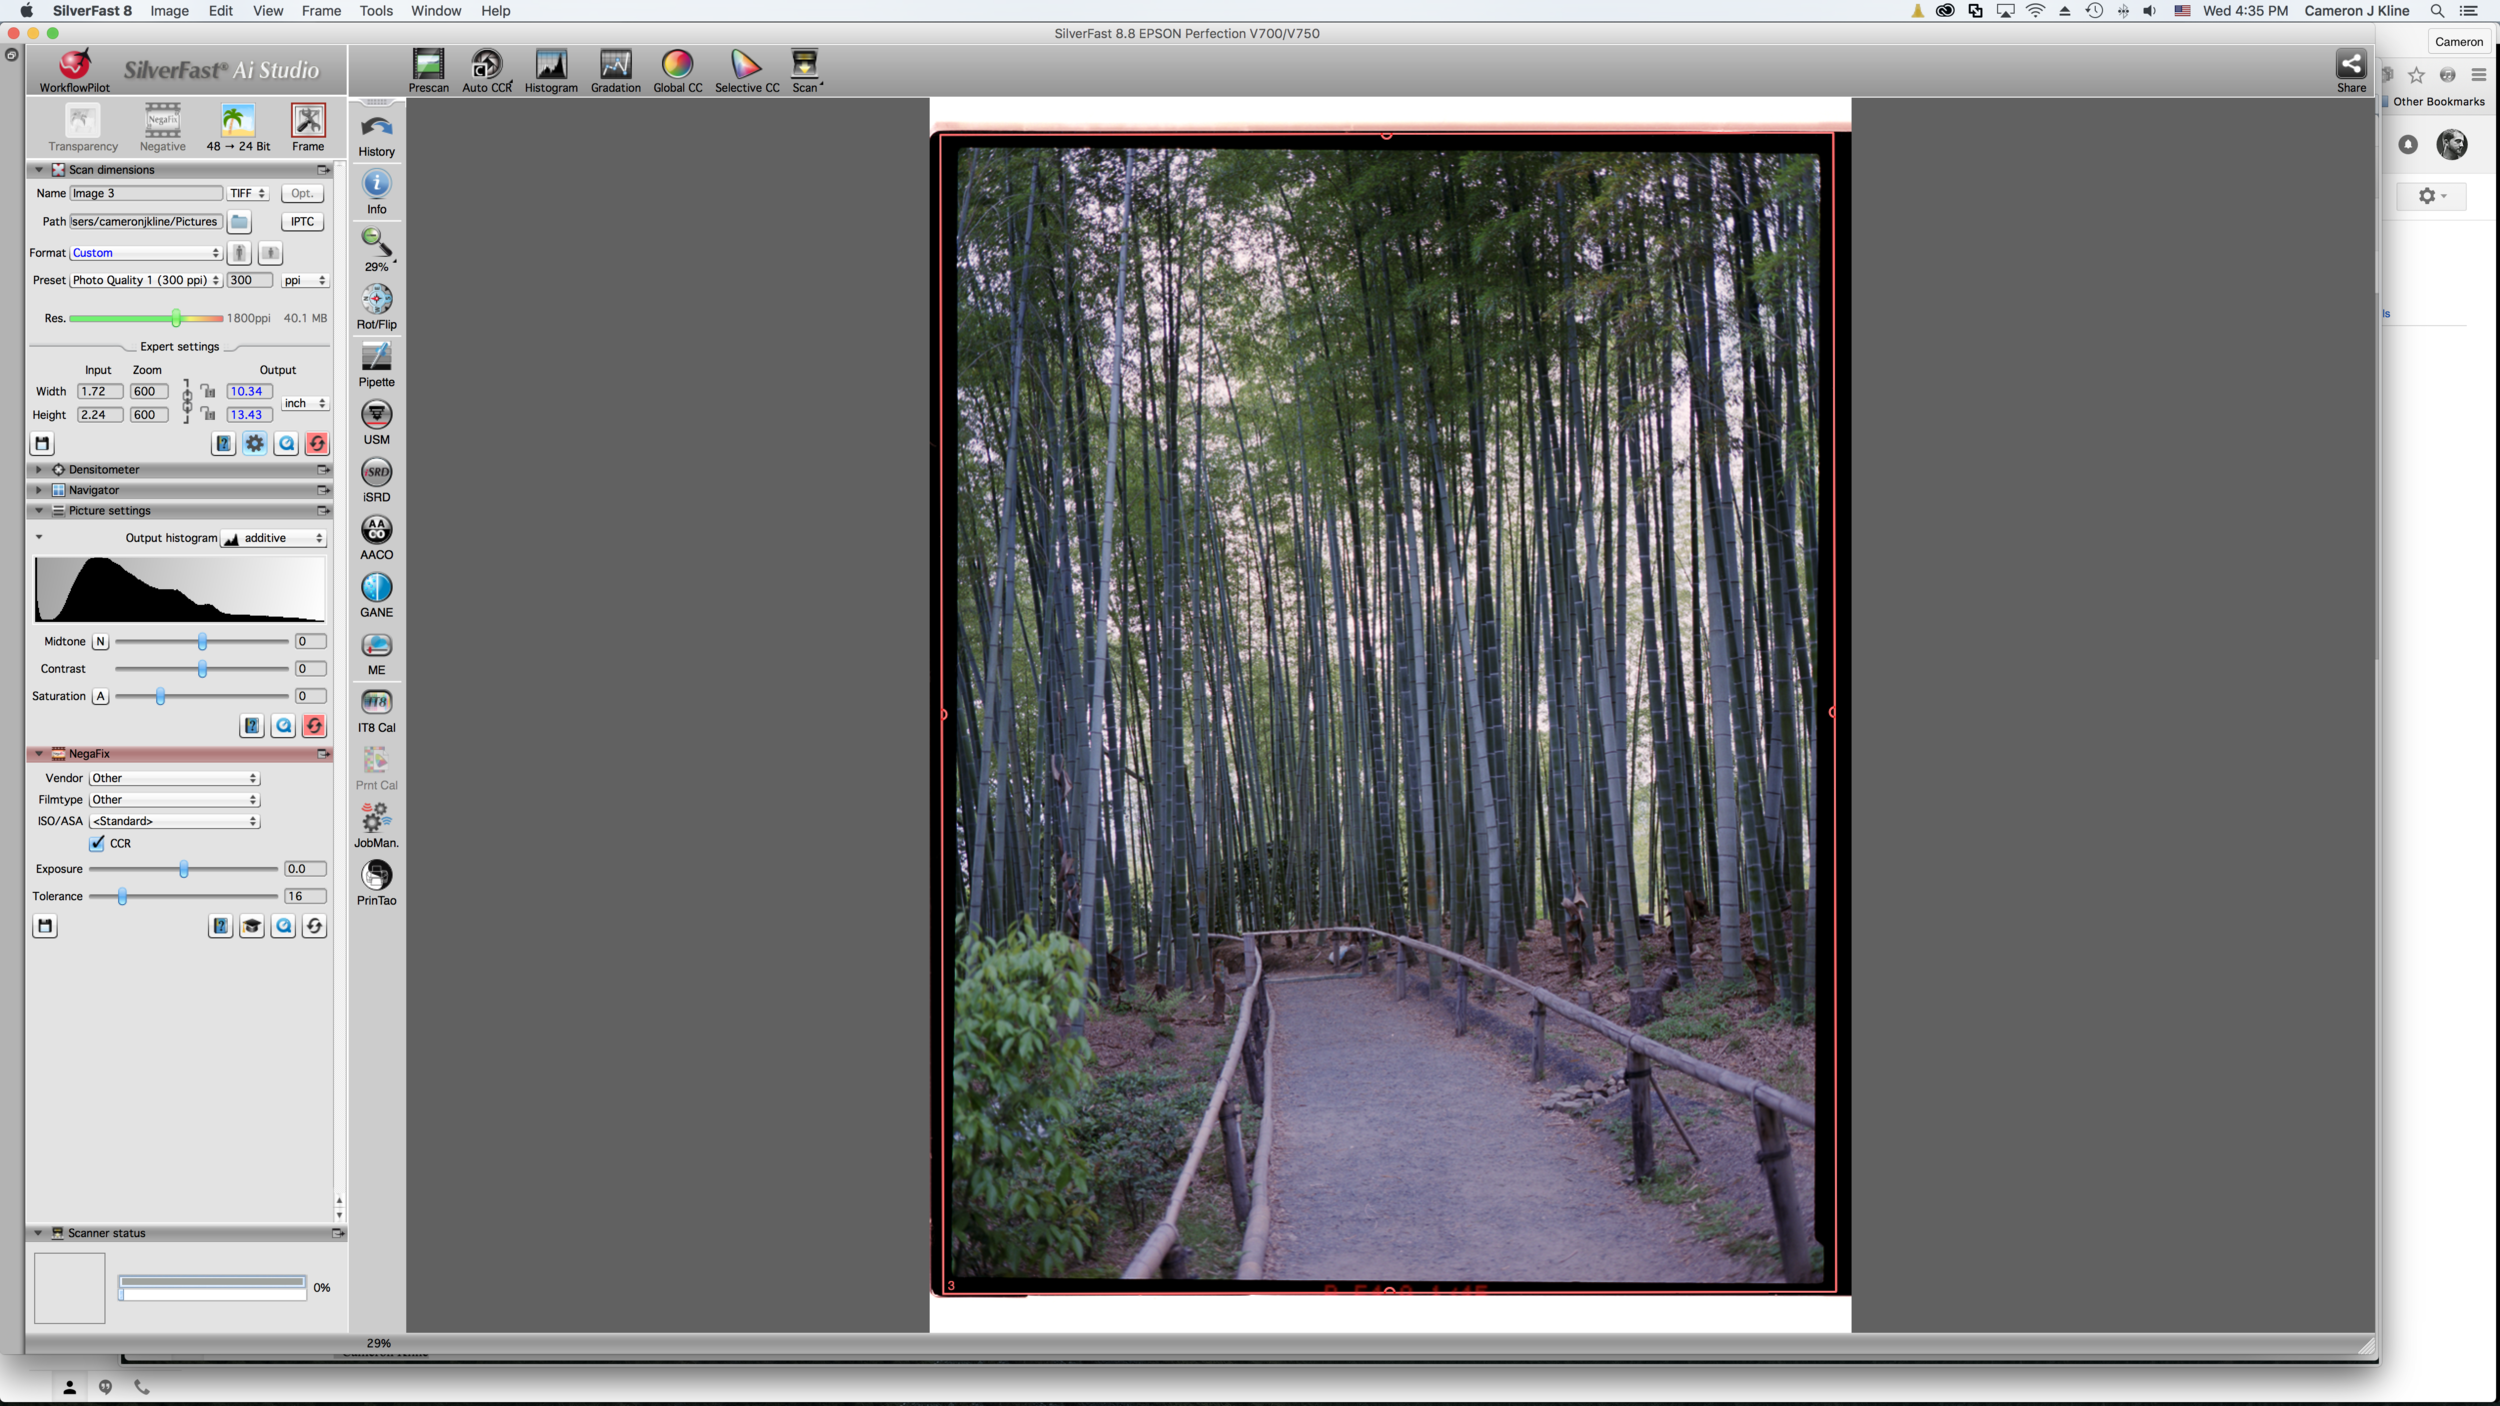Open the Image menu

169,11
